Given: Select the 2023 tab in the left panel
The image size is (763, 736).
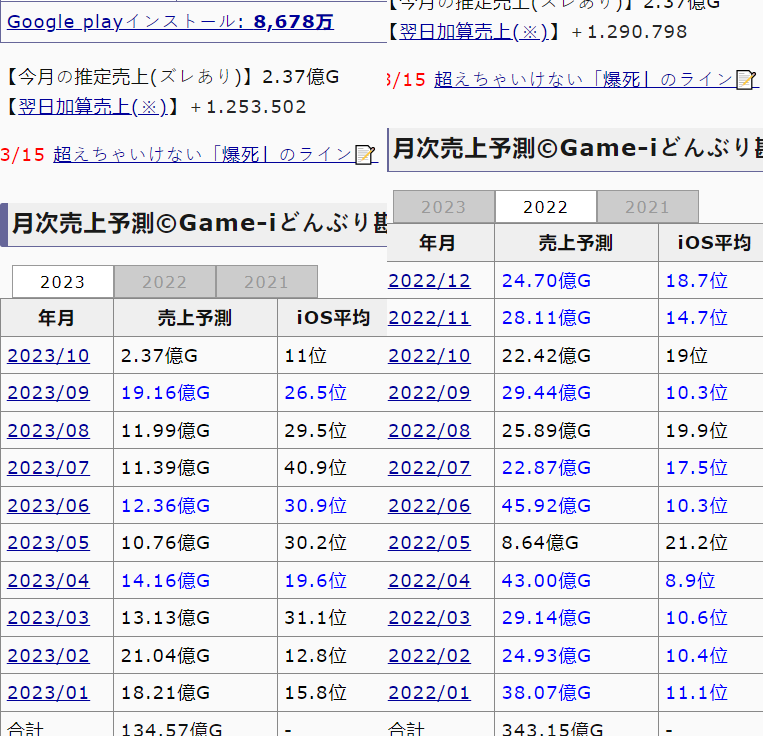Looking at the screenshot, I should tap(63, 282).
